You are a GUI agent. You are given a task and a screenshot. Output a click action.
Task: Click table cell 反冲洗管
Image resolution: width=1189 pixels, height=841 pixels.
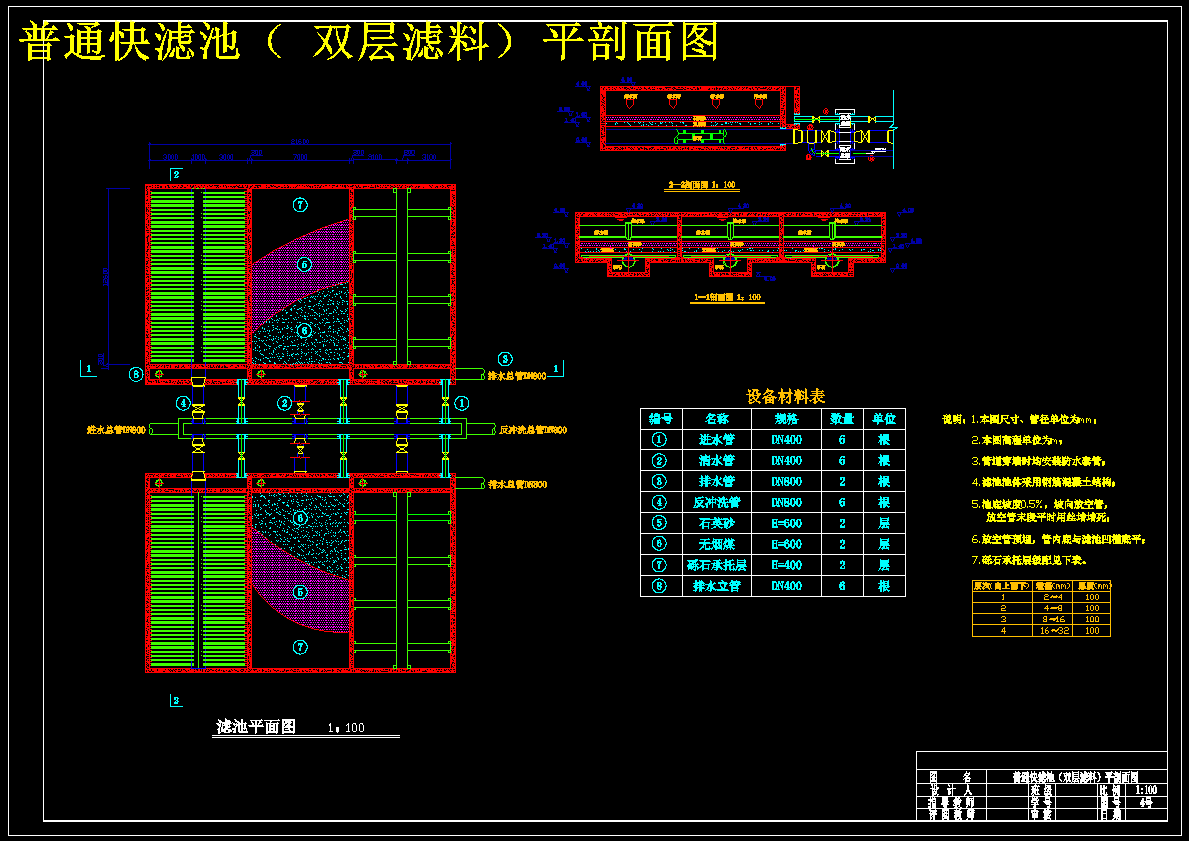[x=717, y=502]
